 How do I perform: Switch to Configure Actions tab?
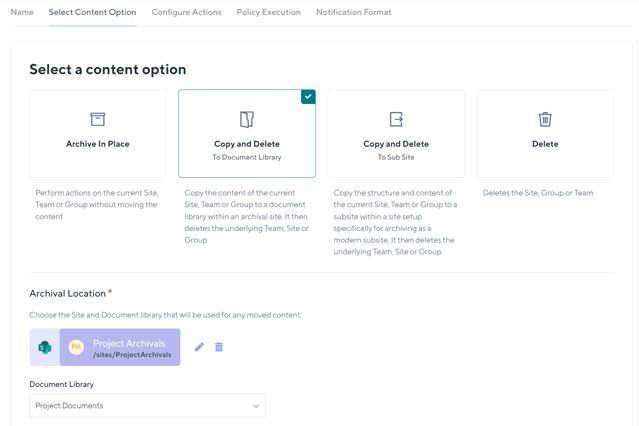pos(186,12)
